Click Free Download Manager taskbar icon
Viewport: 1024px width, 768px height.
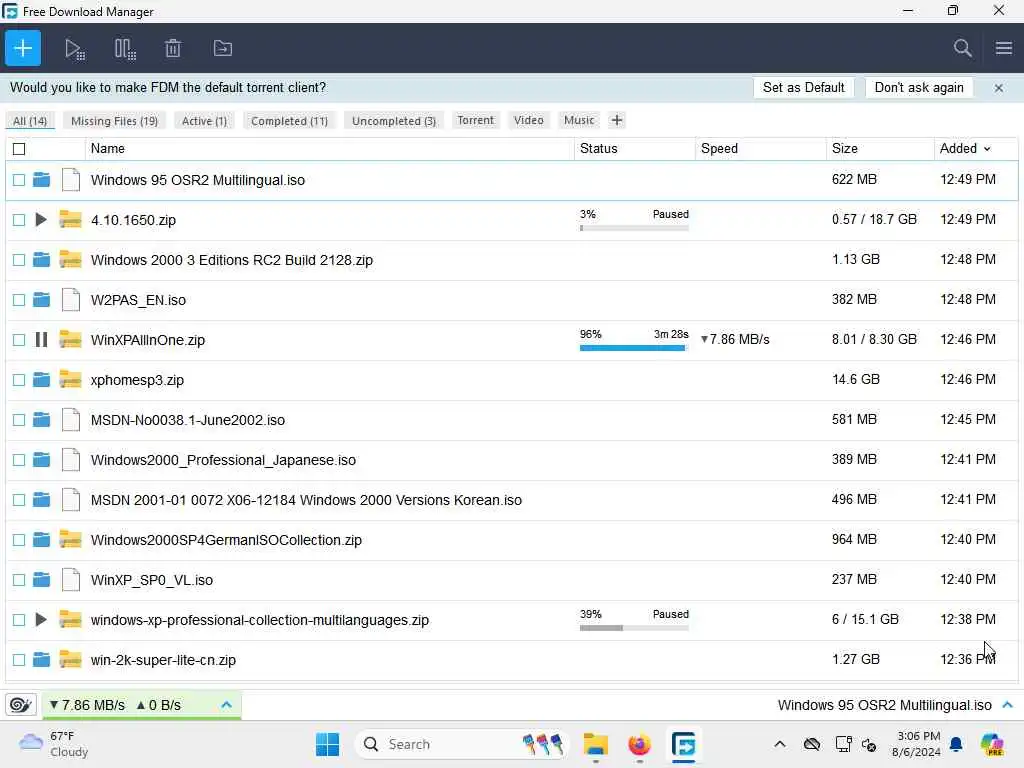683,744
